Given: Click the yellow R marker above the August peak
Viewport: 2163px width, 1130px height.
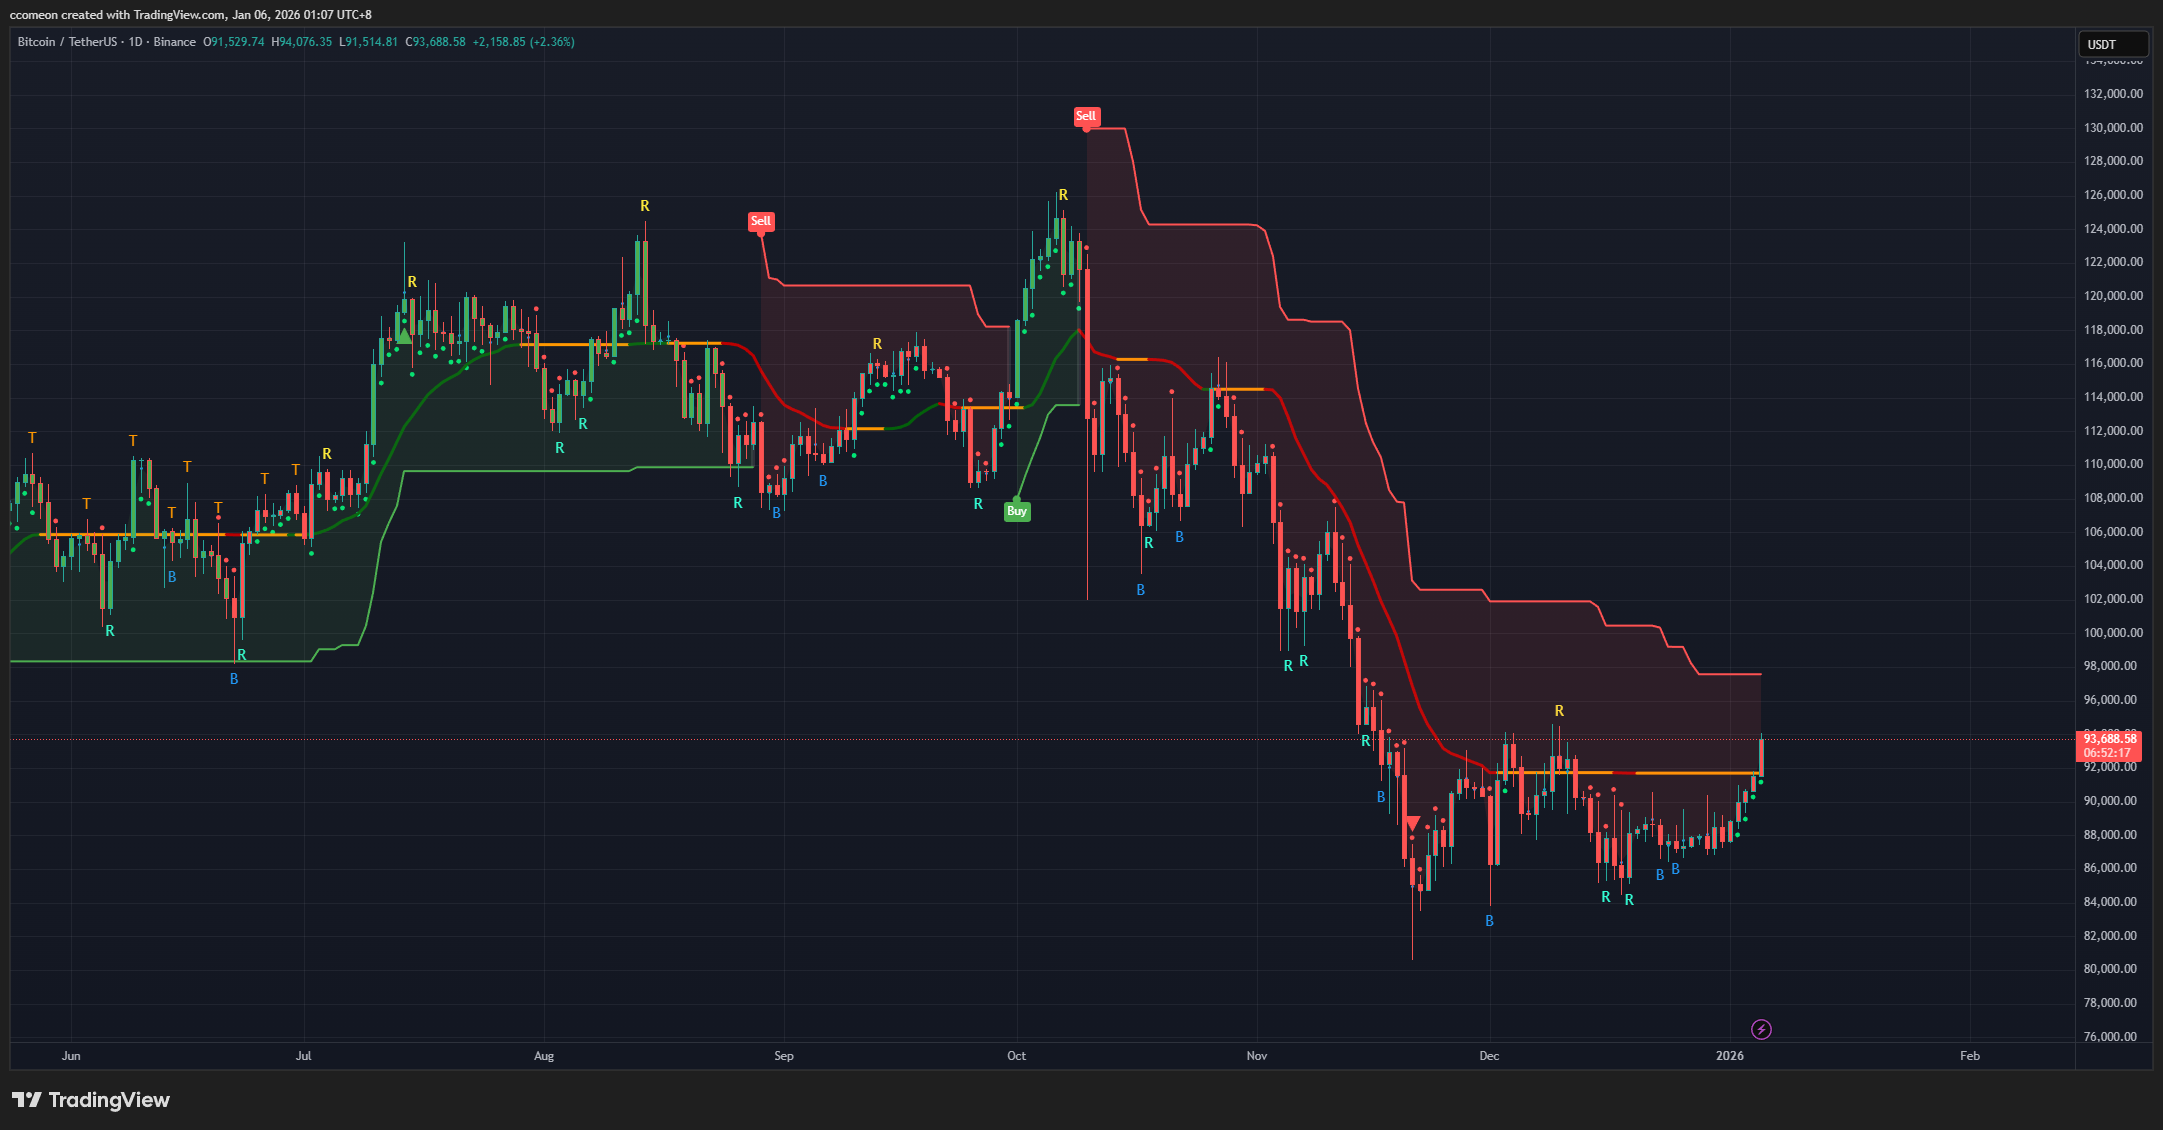Looking at the screenshot, I should click(x=644, y=205).
